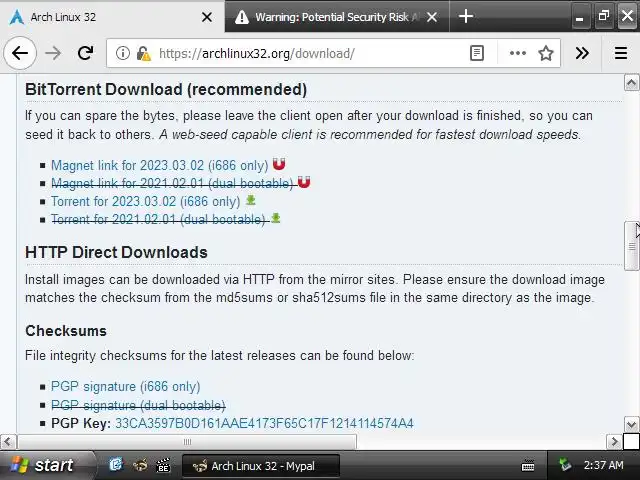Image resolution: width=640 pixels, height=480 pixels.
Task: Click the forward navigation arrow
Action: pos(53,53)
